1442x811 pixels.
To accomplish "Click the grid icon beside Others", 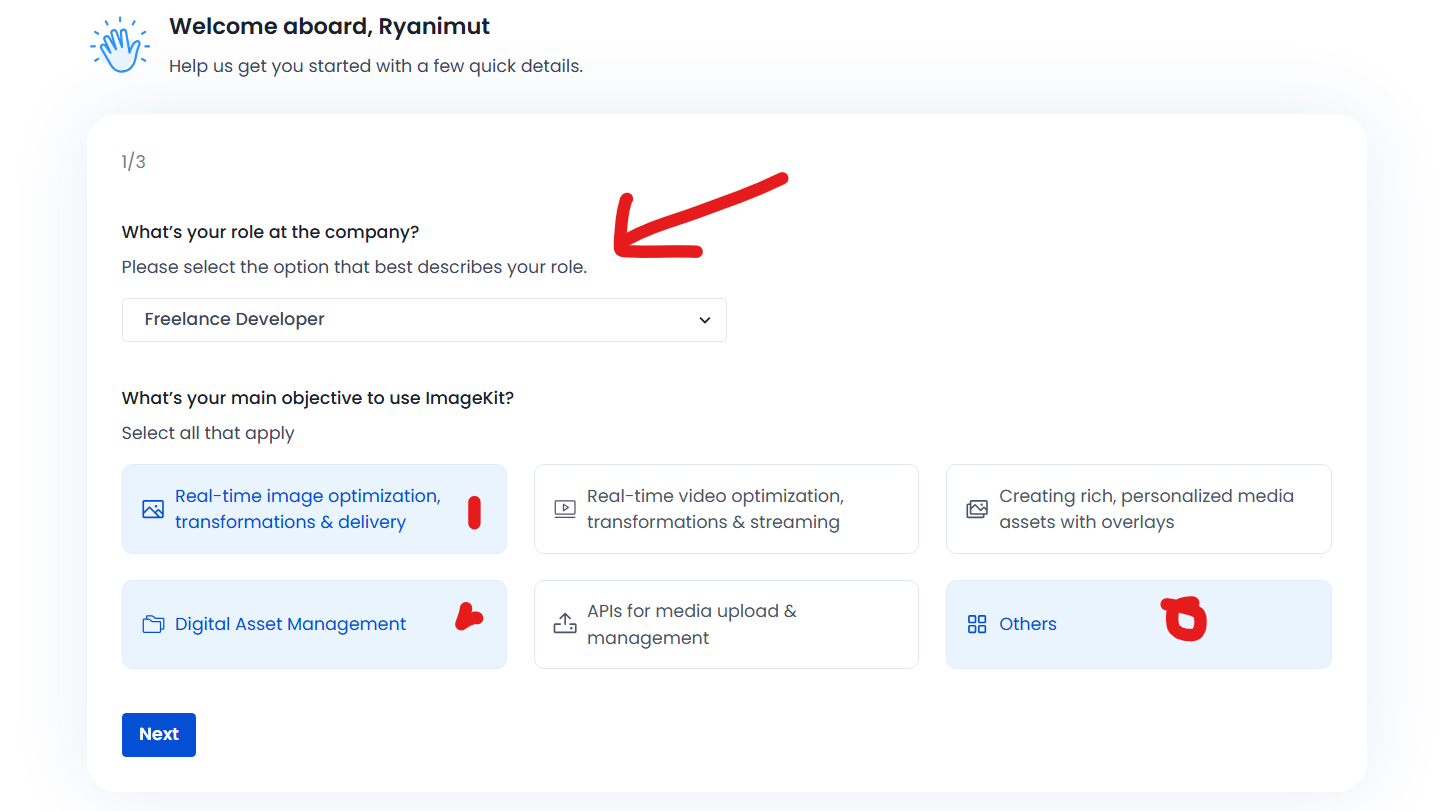I will pos(977,625).
